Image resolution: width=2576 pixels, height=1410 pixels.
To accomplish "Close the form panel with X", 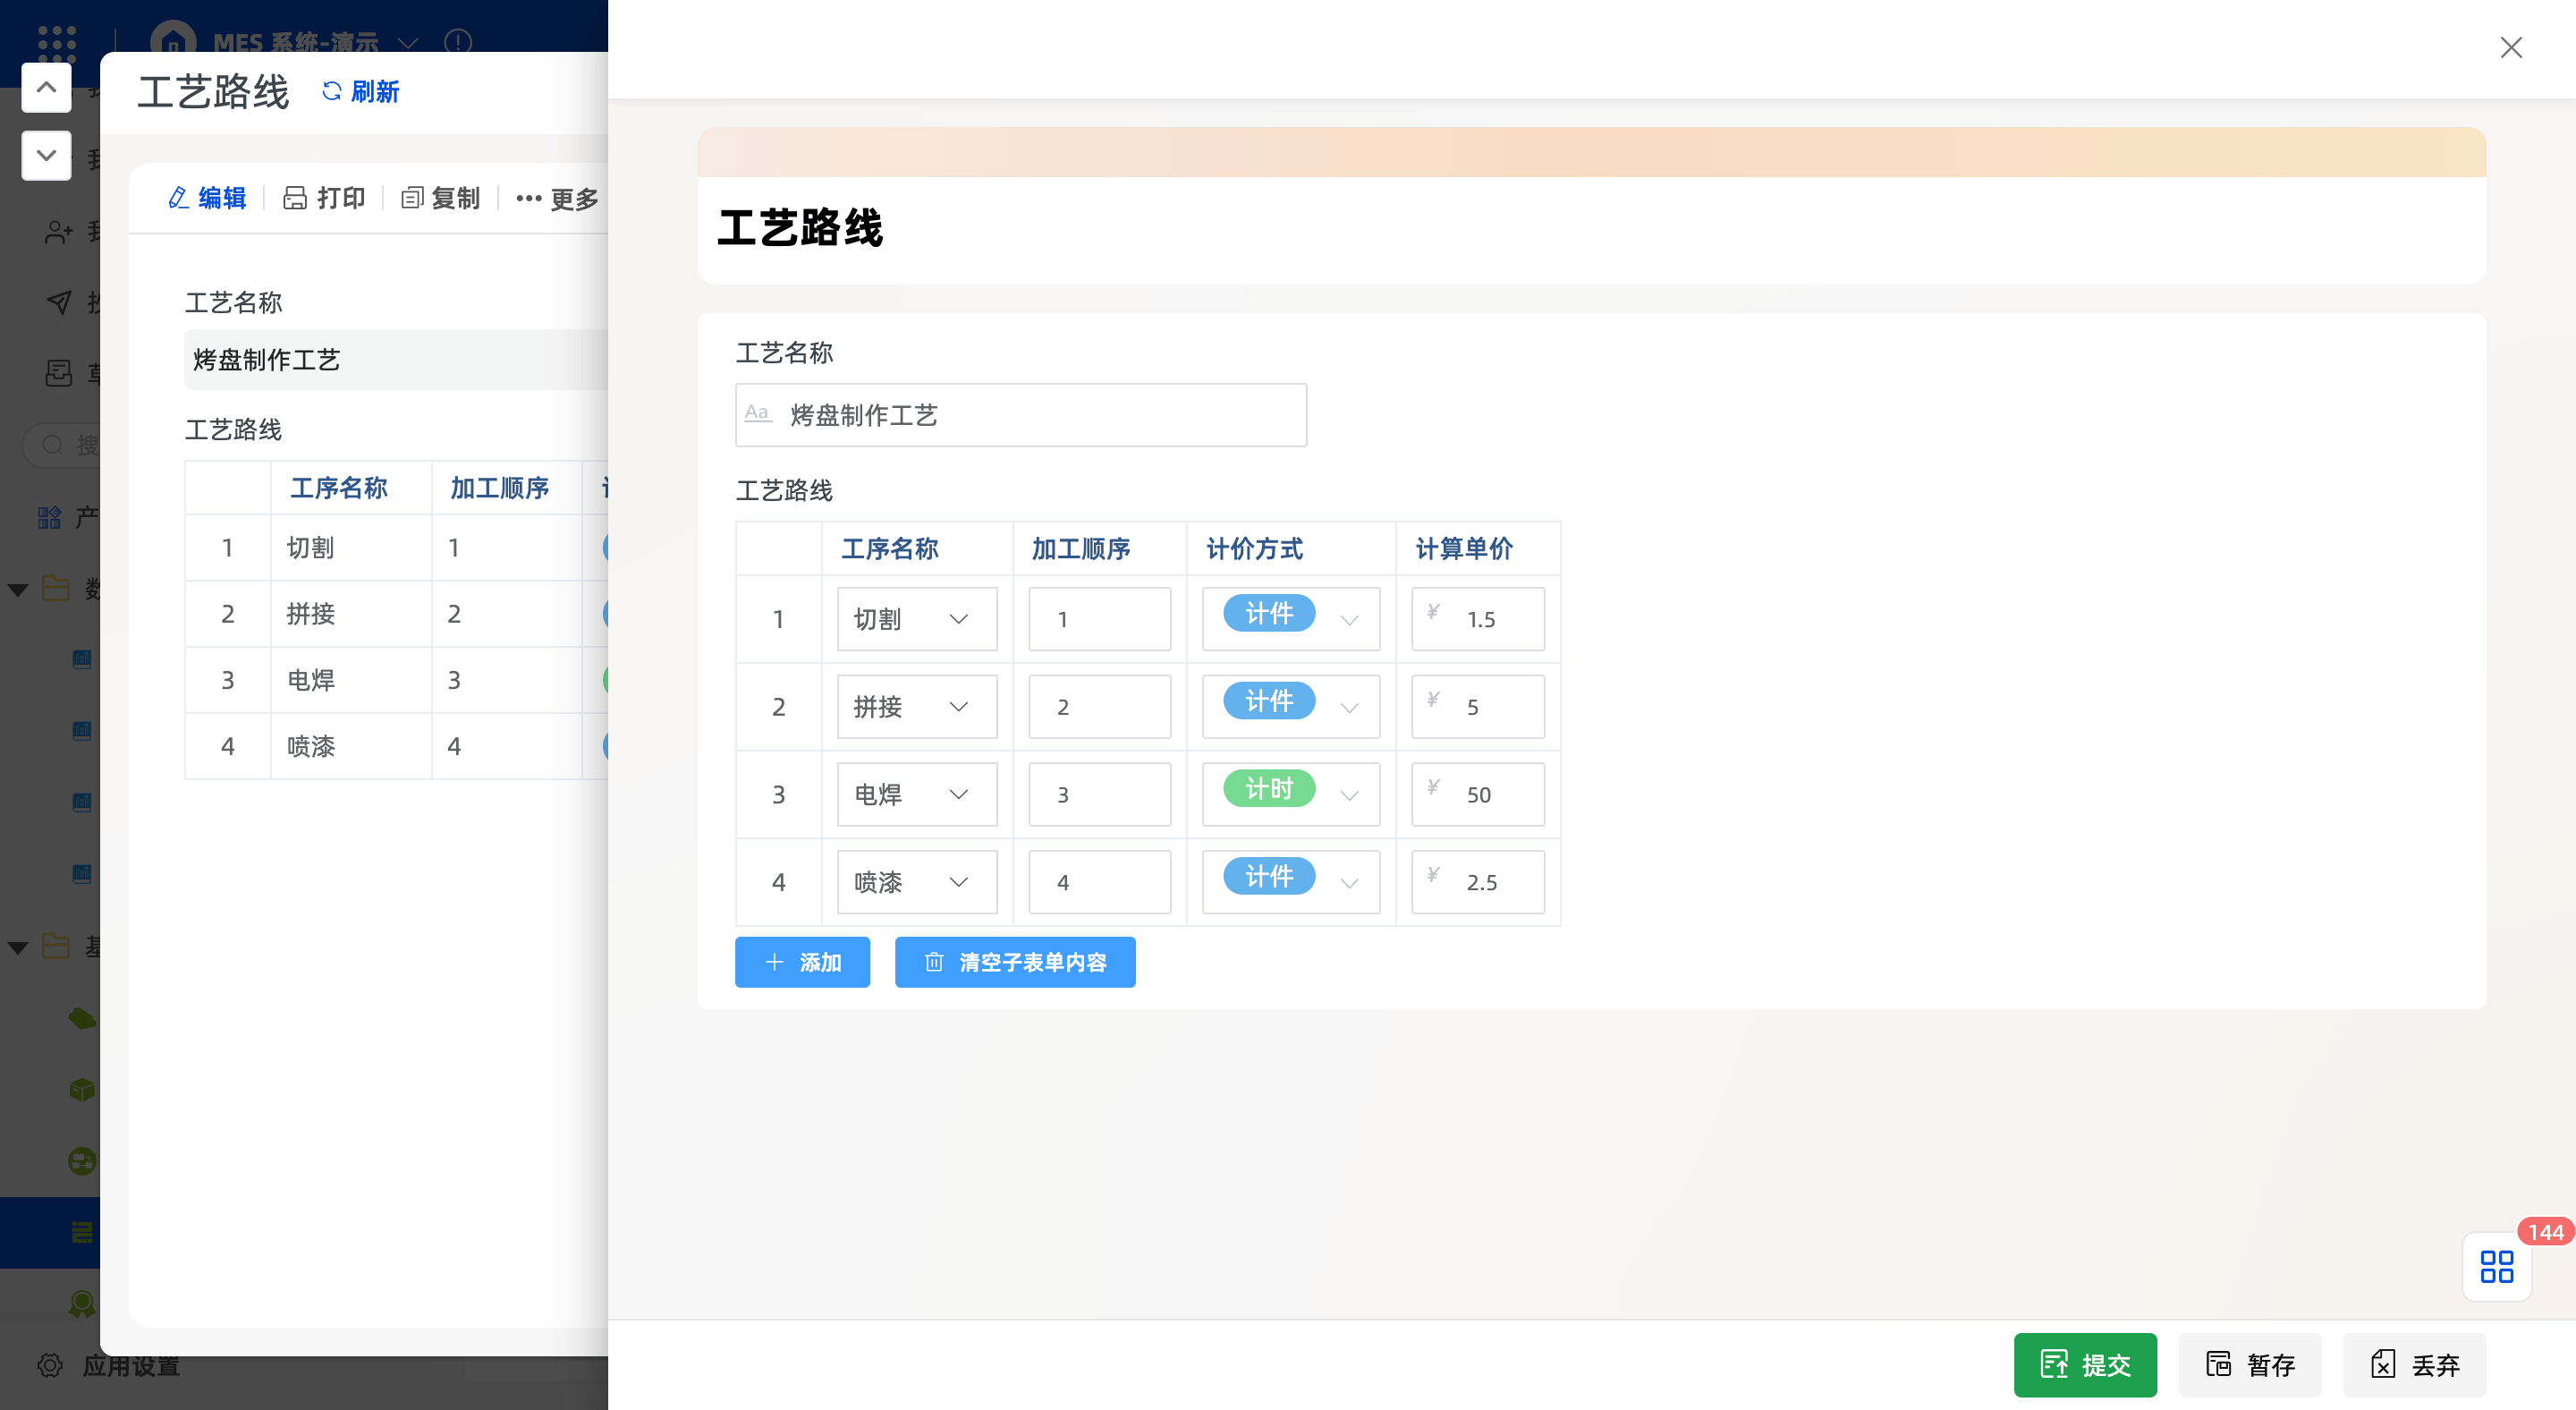I will pyautogui.click(x=2510, y=47).
